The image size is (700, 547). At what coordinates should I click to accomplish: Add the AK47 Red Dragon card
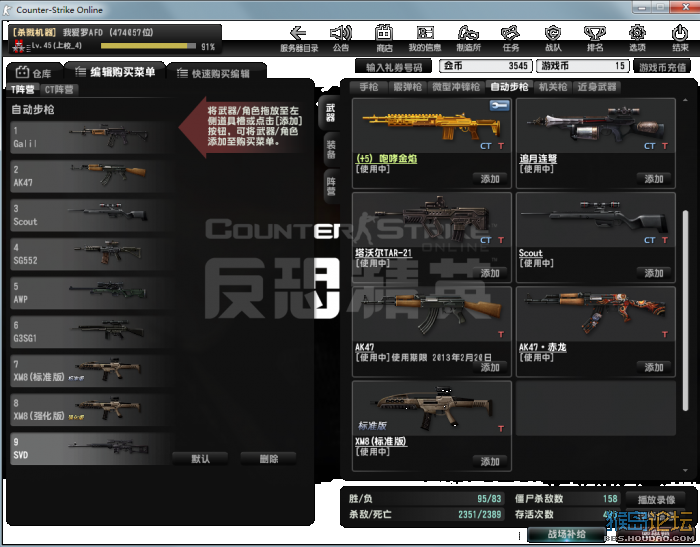[x=654, y=367]
